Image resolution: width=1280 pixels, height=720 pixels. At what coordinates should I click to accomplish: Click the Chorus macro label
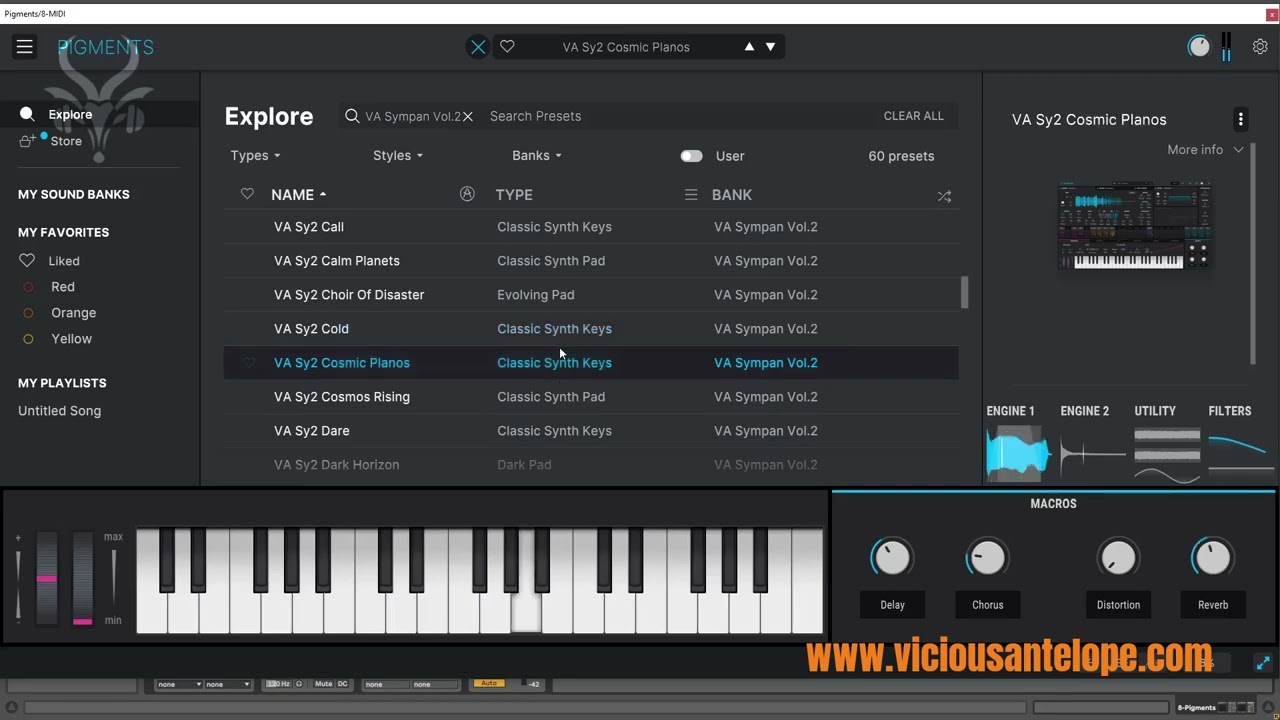987,605
